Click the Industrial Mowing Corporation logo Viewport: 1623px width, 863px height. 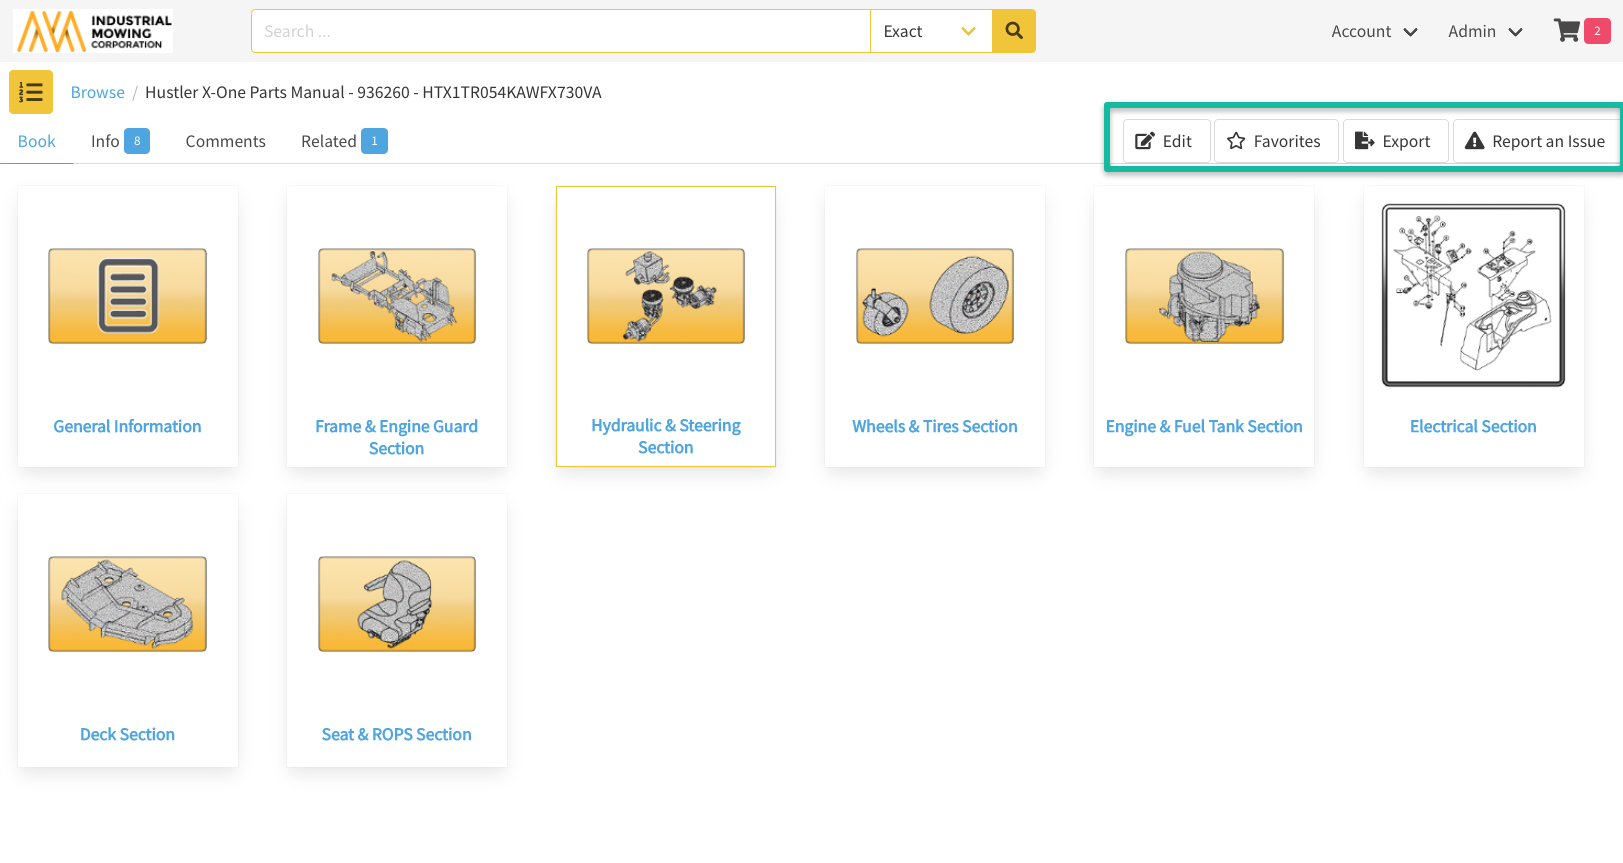[93, 31]
